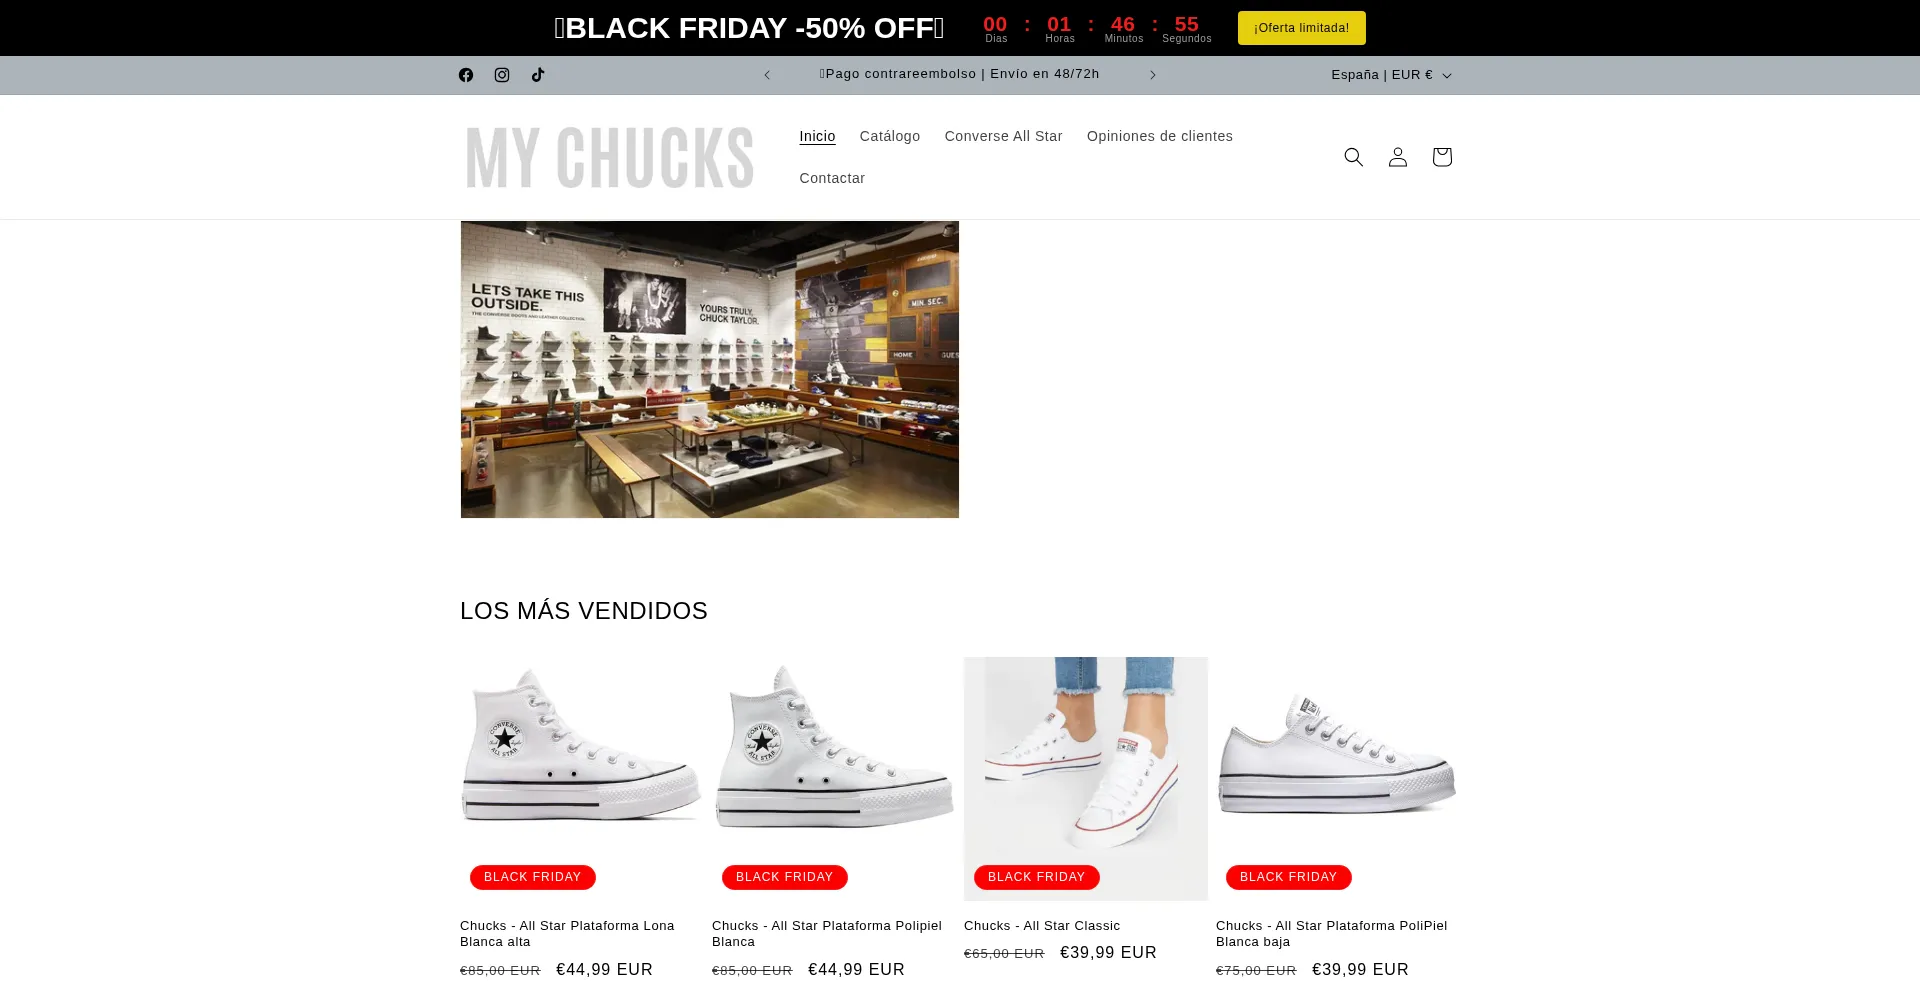Open the TikTok social icon
This screenshot has height=993, width=1920.
click(538, 75)
